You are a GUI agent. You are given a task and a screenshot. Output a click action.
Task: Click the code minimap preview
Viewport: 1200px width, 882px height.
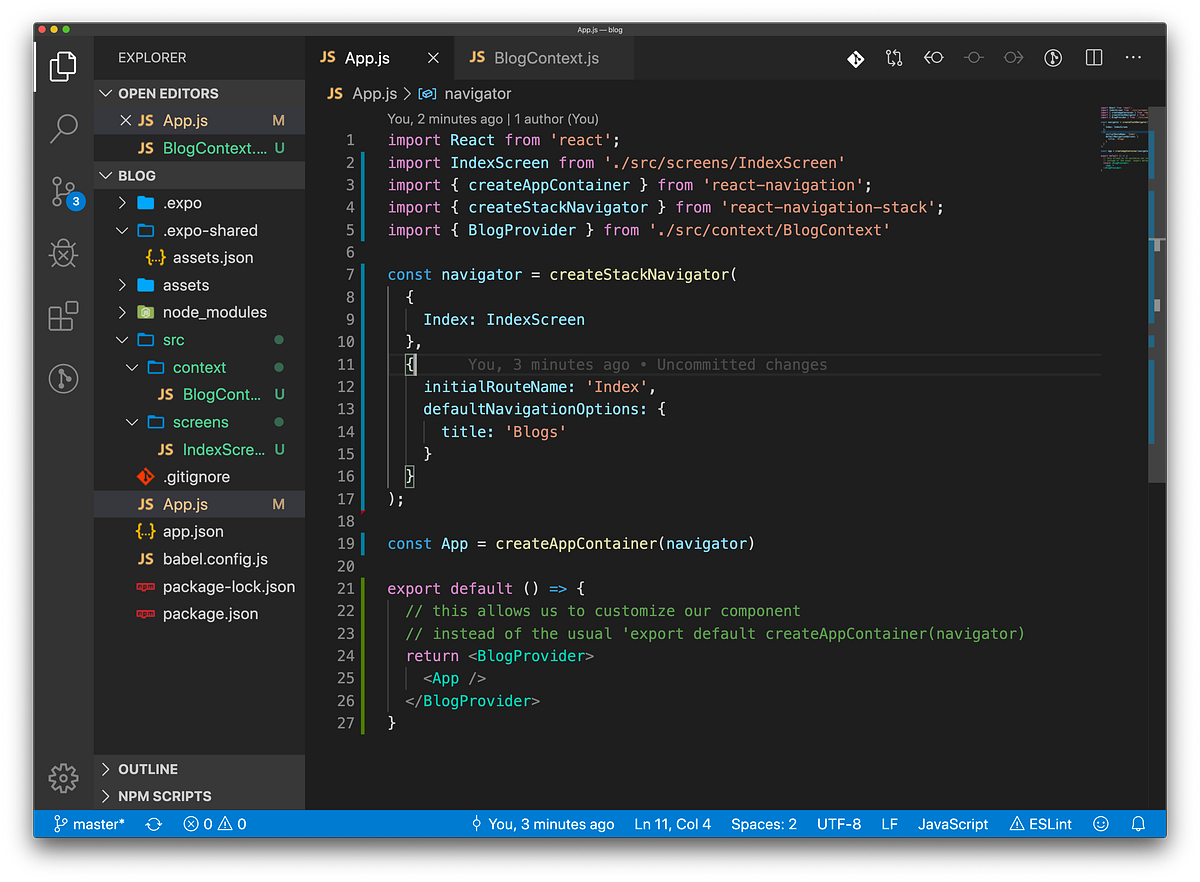(x=1121, y=139)
